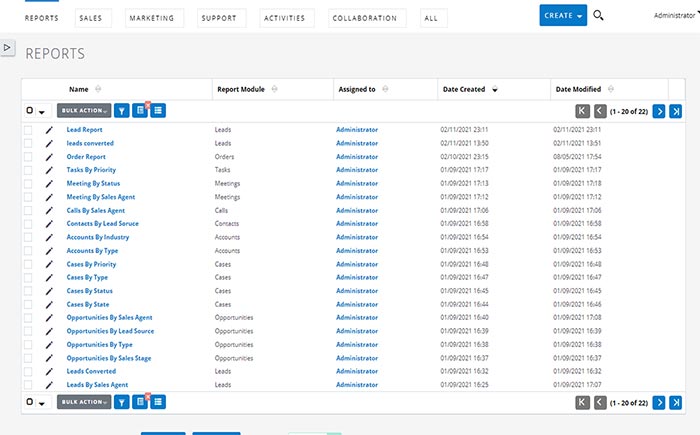
Task: Click the list view icon in top toolbar
Action: tap(158, 110)
